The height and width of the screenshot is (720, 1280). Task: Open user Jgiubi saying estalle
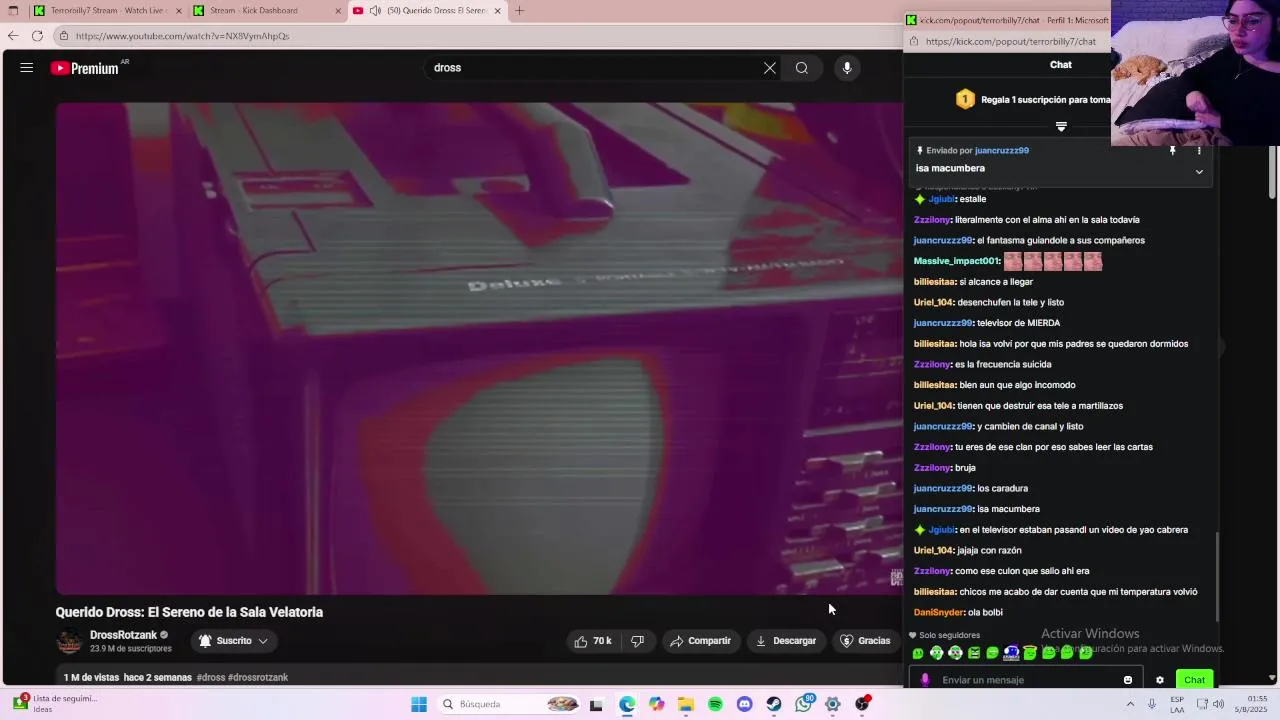coord(941,199)
